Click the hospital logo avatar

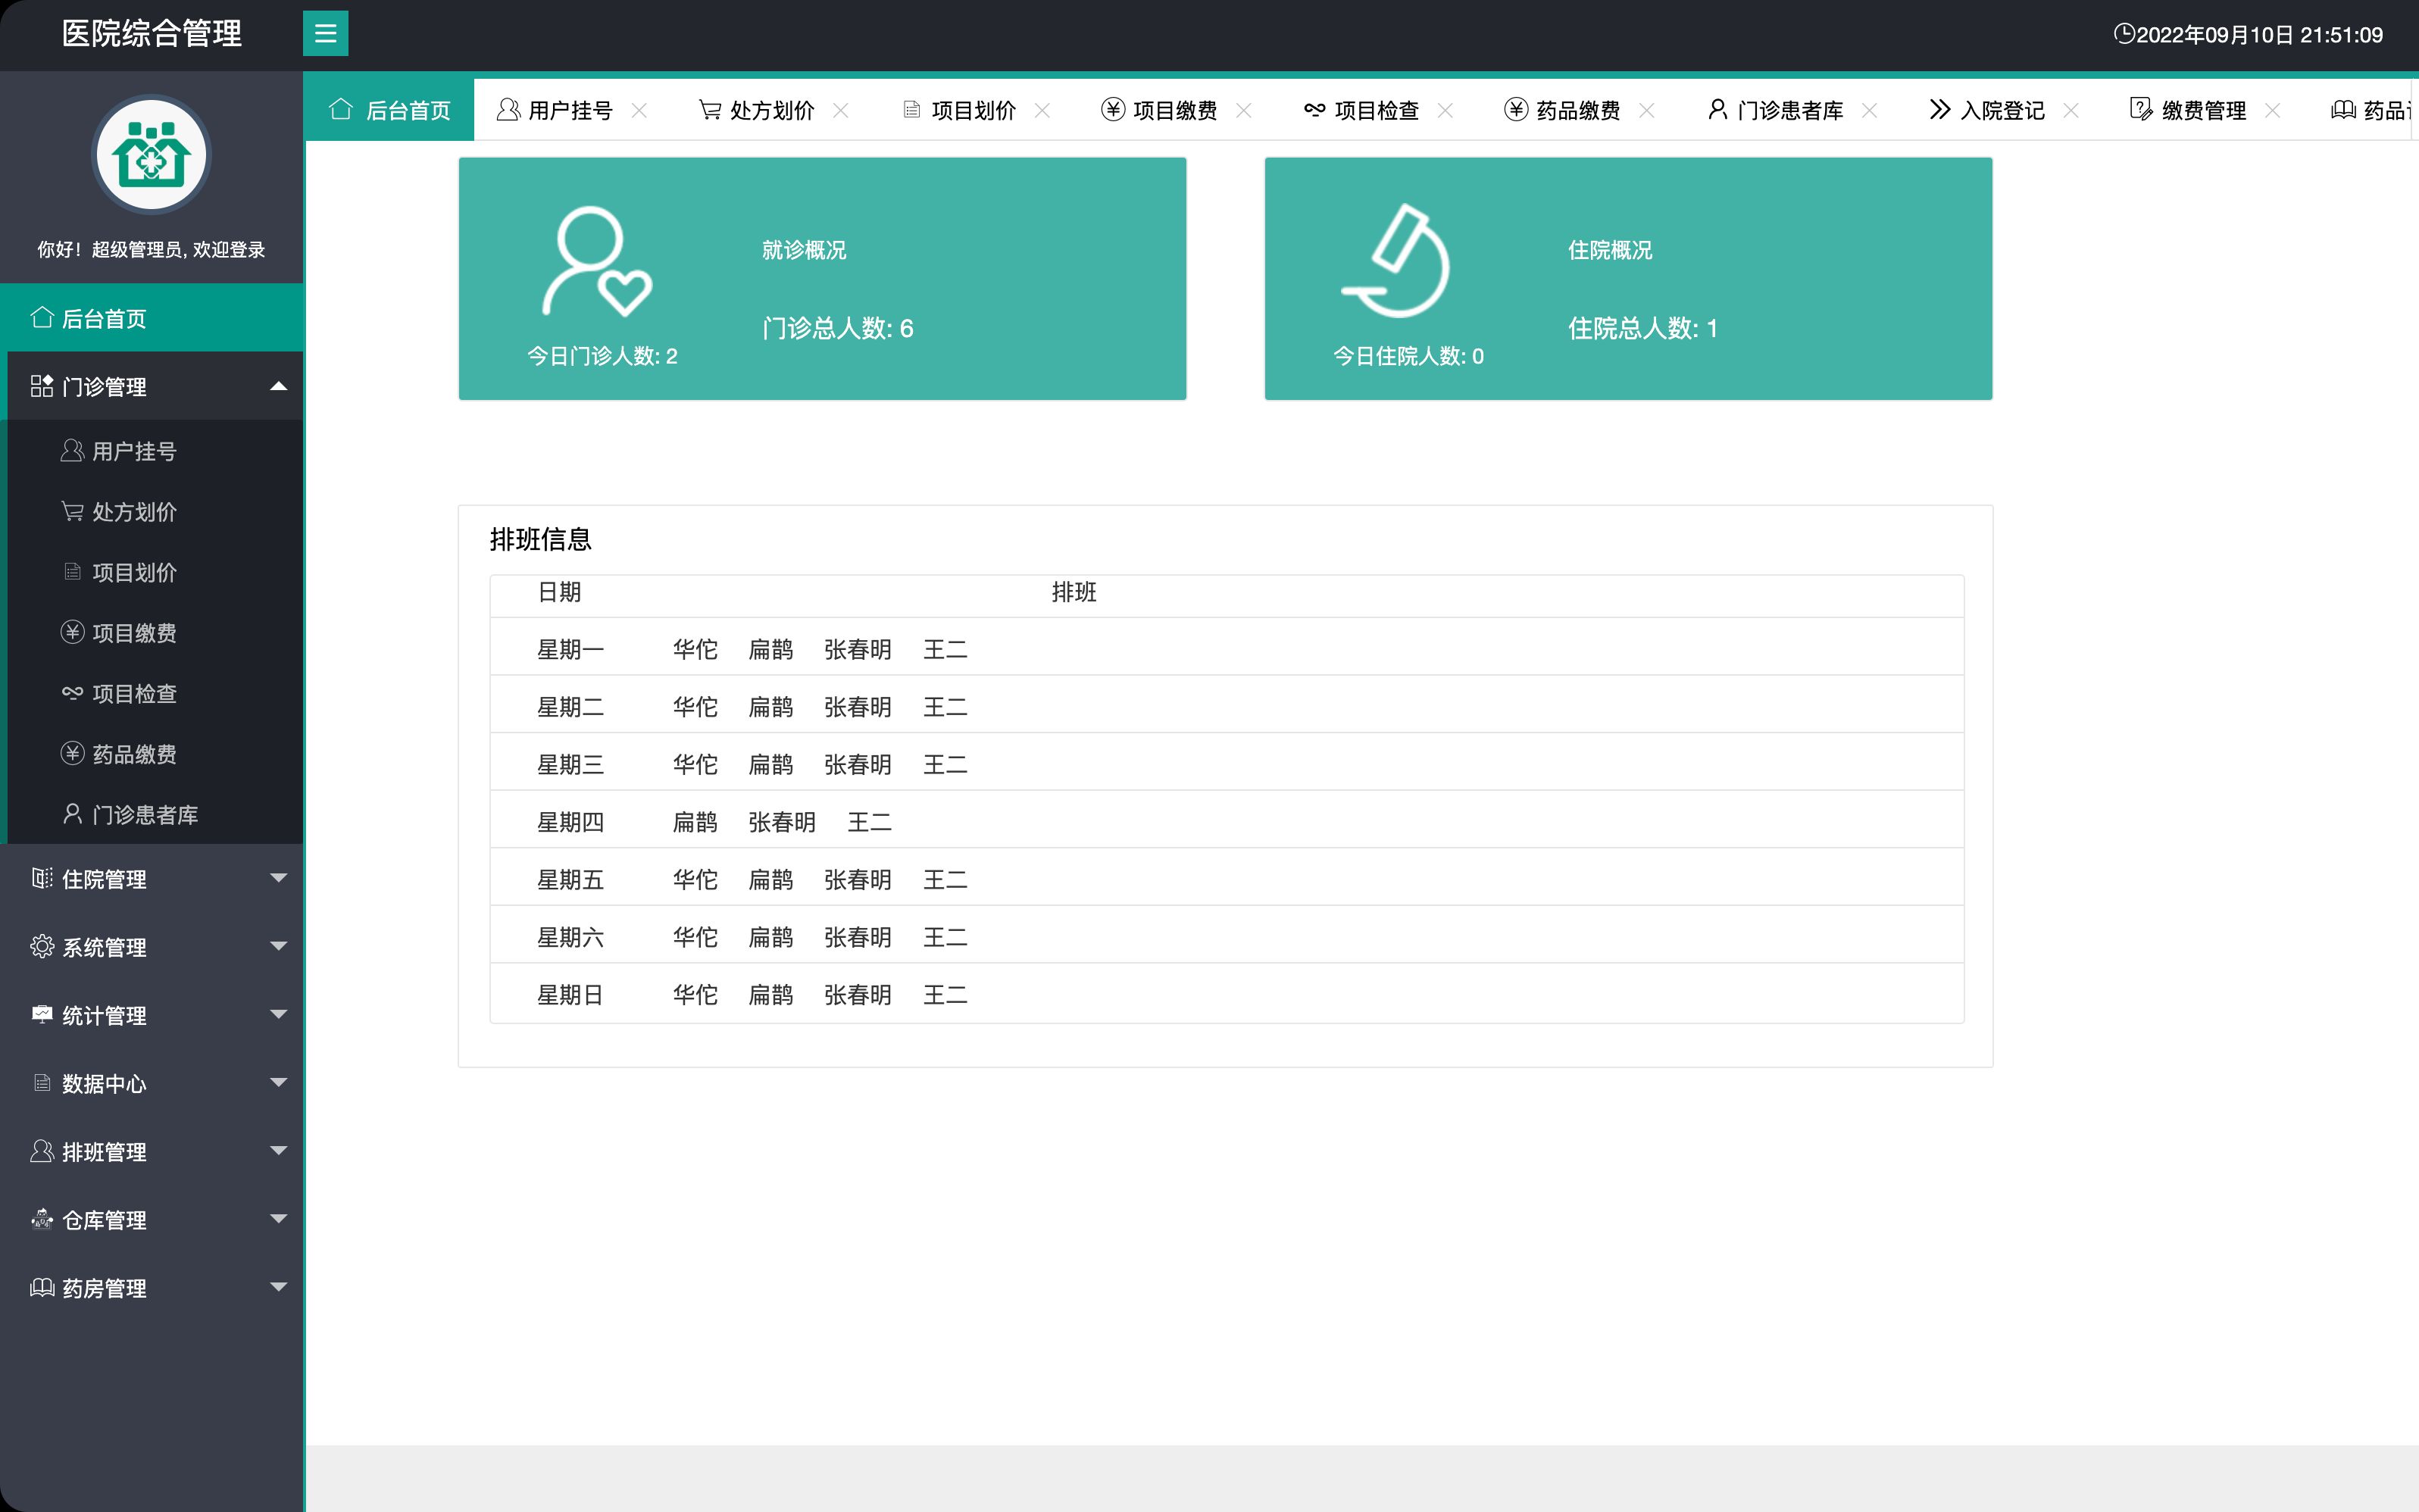151,155
